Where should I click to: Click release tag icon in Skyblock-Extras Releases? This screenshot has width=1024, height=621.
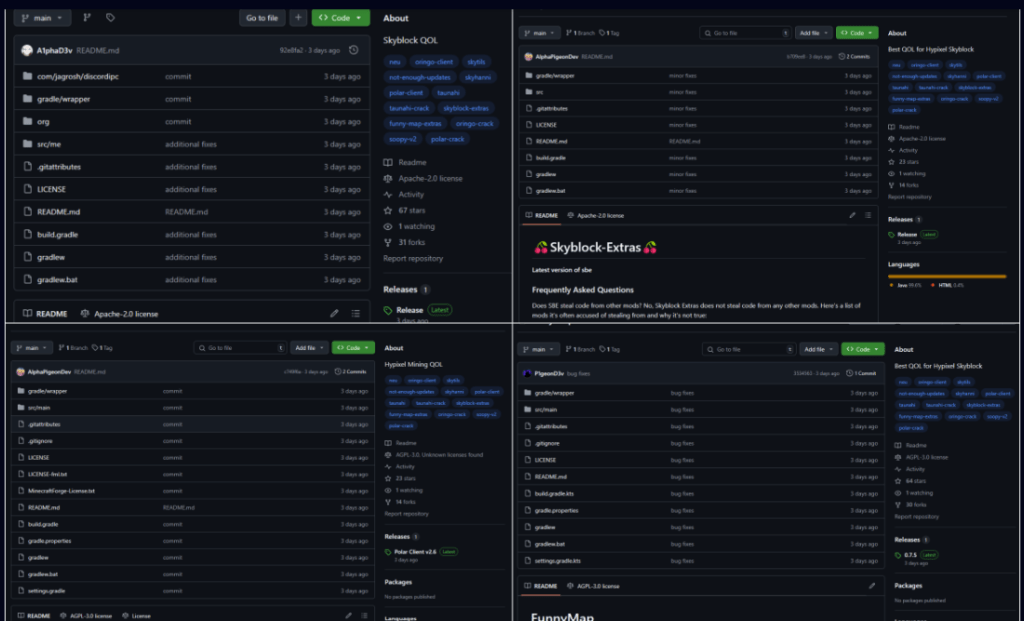tap(891, 234)
